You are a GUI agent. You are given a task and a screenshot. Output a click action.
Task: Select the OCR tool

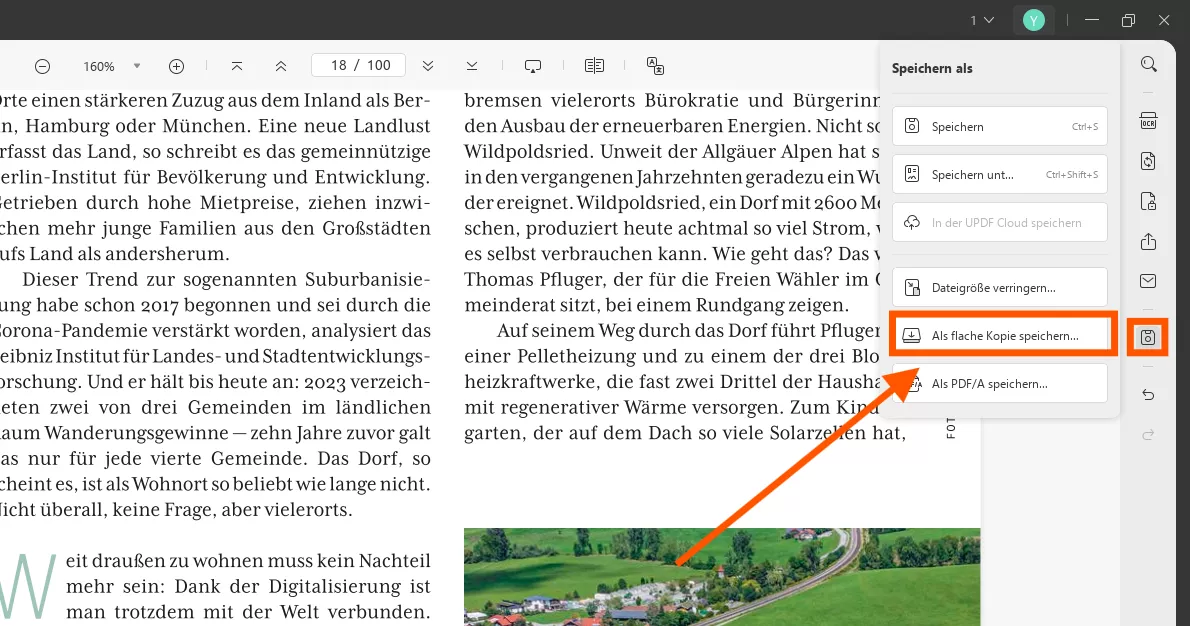(x=1148, y=119)
